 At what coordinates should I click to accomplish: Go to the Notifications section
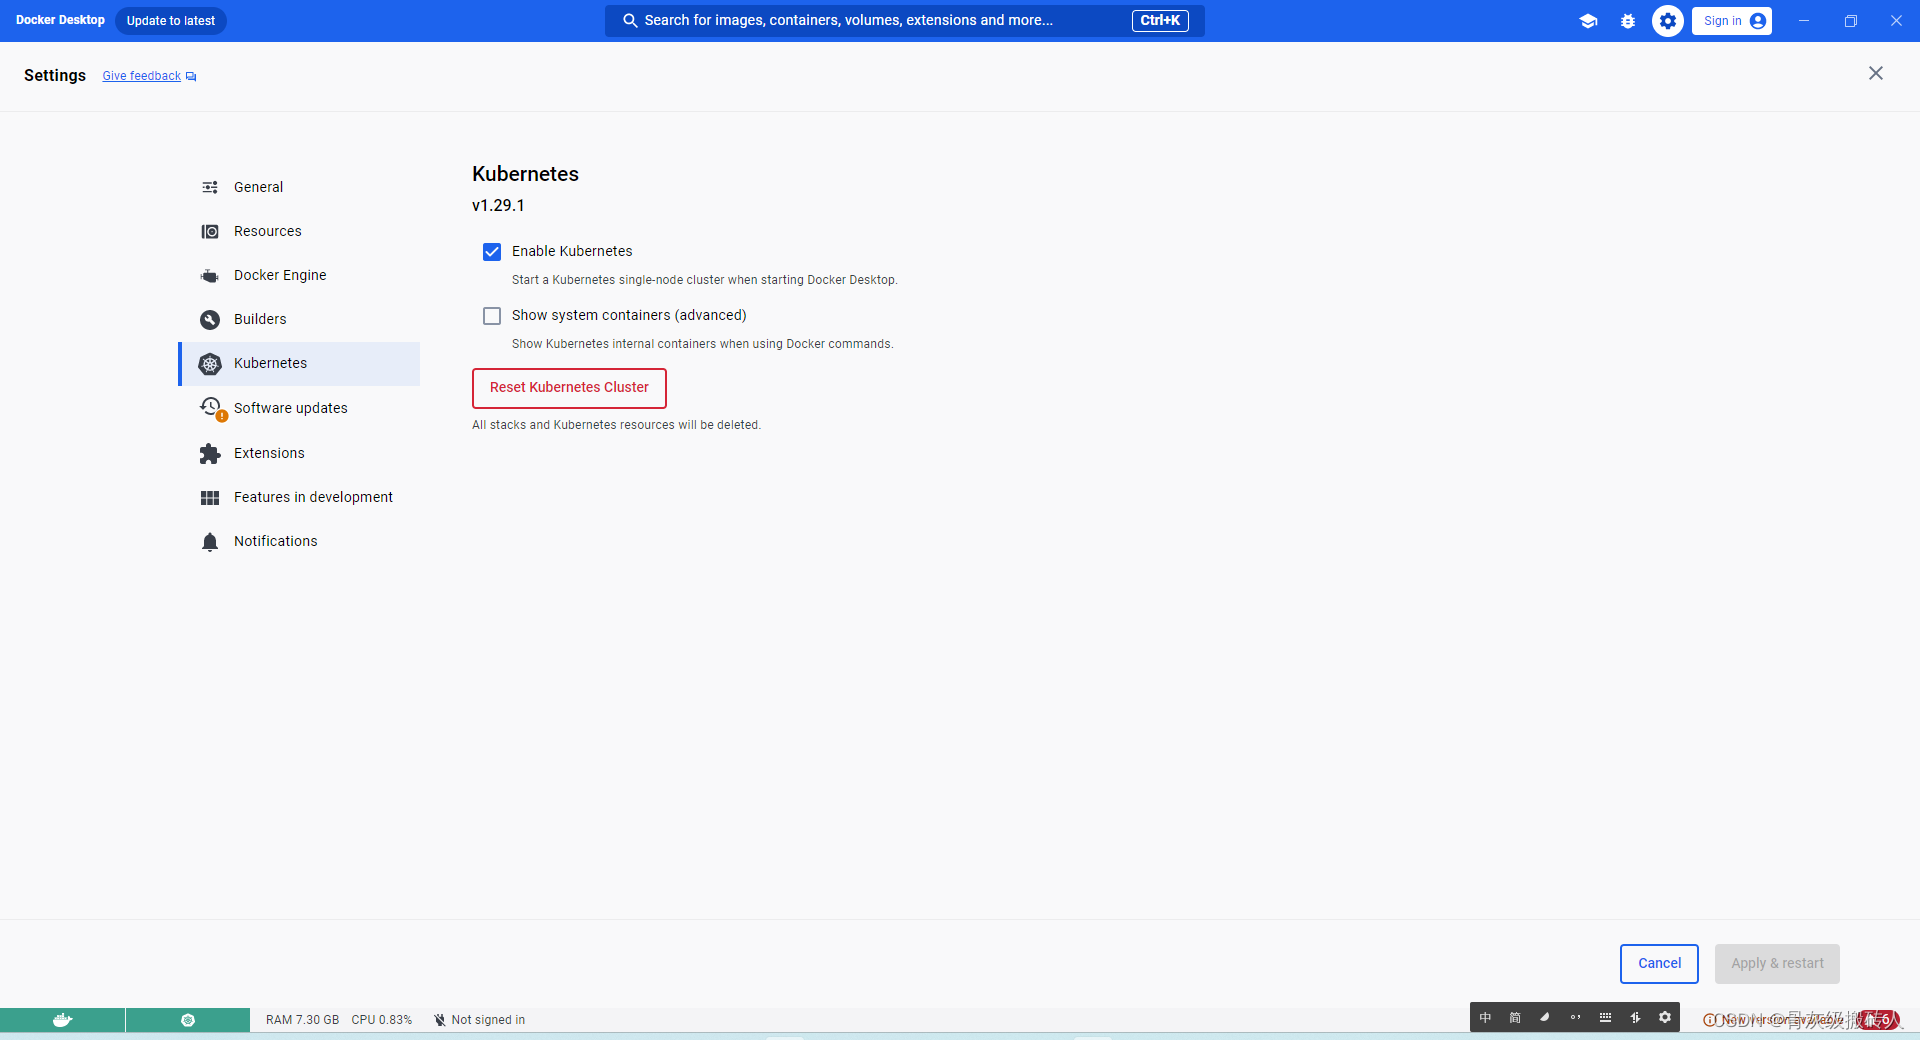300,541
